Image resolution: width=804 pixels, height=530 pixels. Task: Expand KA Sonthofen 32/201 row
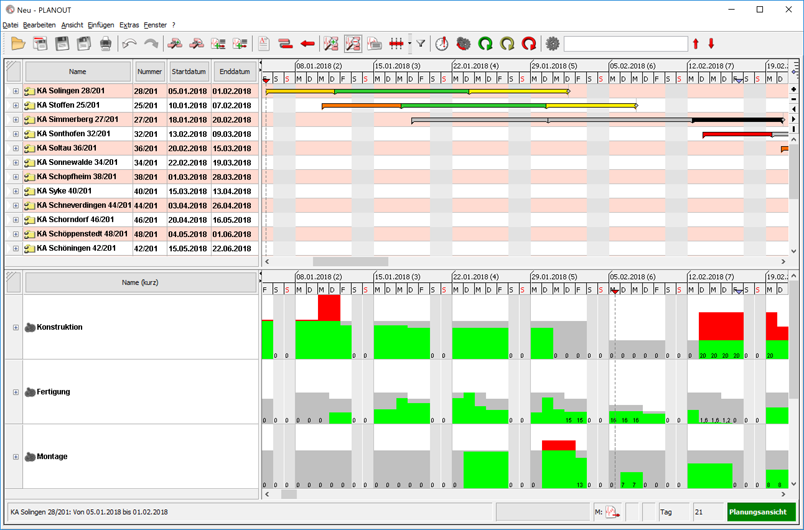(16, 134)
